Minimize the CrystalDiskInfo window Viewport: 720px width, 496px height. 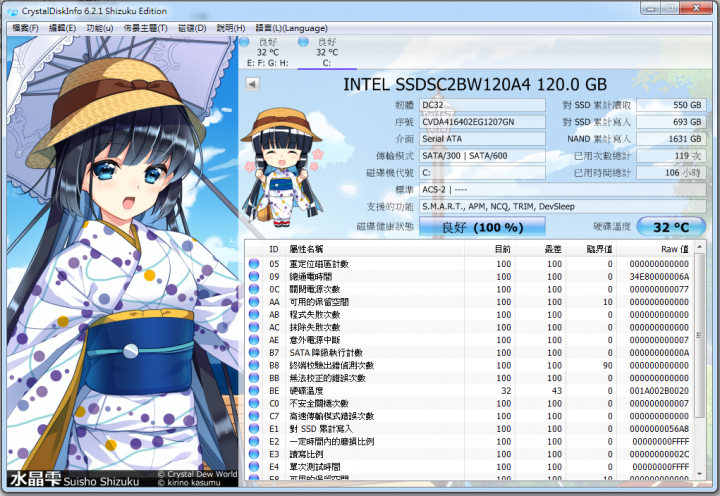point(651,8)
